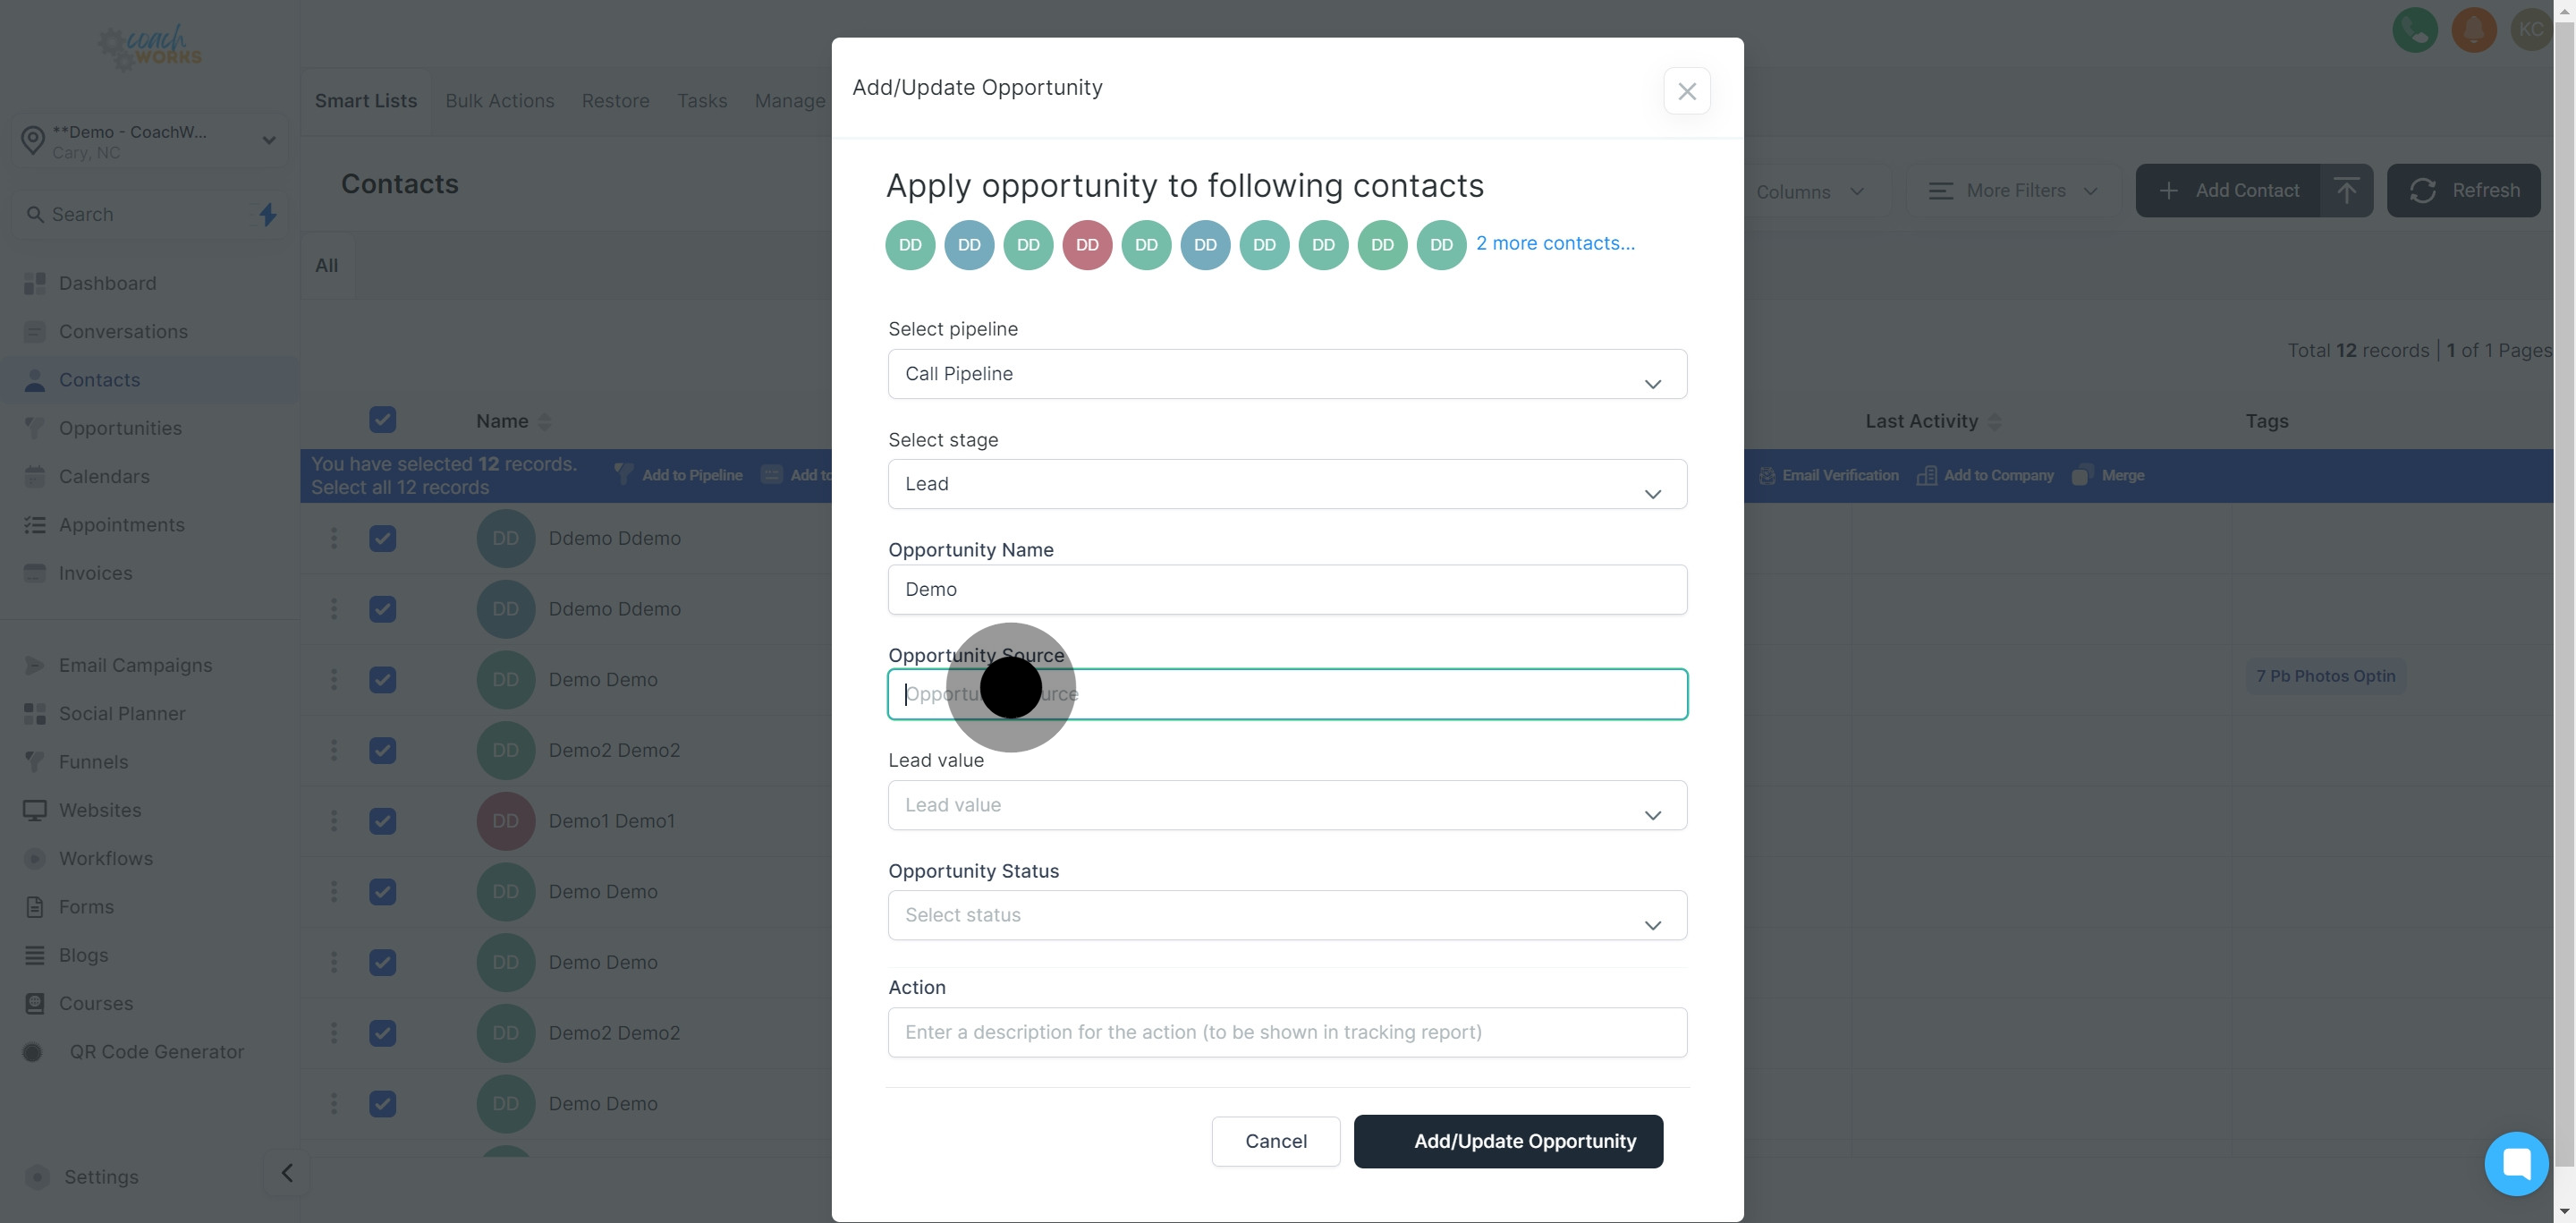Open the Opportunity Status dropdown
Screen dimensions: 2576x1223
click(x=1287, y=915)
